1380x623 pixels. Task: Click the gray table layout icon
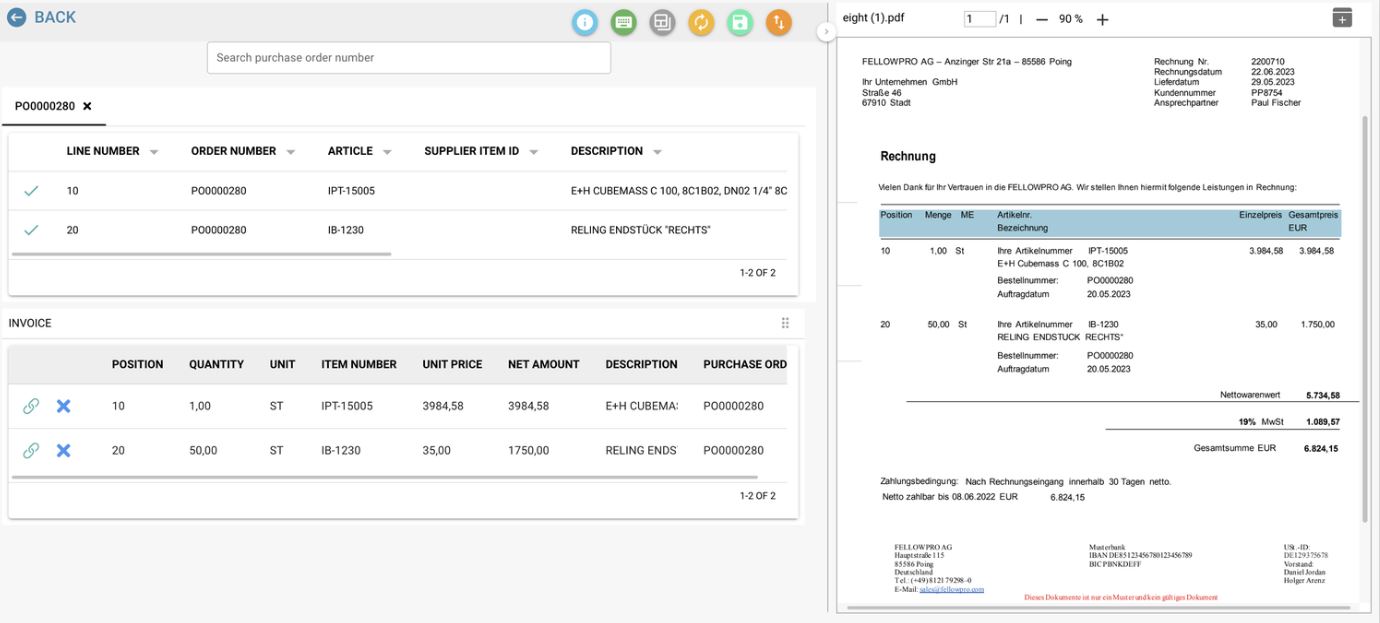[x=662, y=22]
